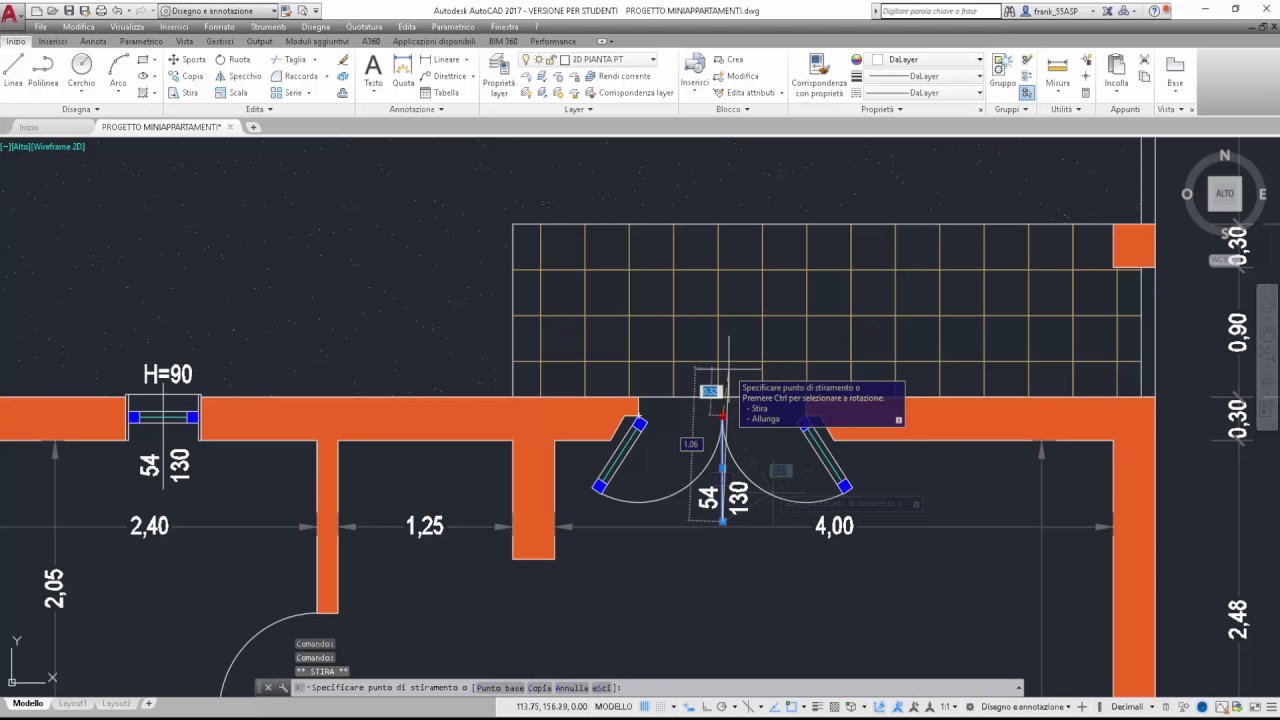The width and height of the screenshot is (1280, 720).
Task: Toggle group selection on/off button
Action: [x=1027, y=93]
